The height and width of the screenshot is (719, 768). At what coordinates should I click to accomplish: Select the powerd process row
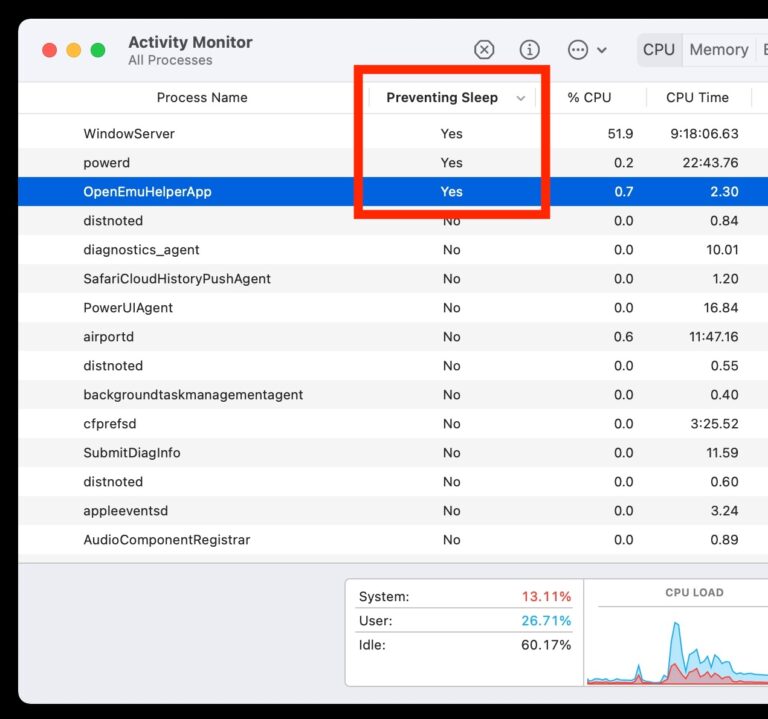click(107, 163)
